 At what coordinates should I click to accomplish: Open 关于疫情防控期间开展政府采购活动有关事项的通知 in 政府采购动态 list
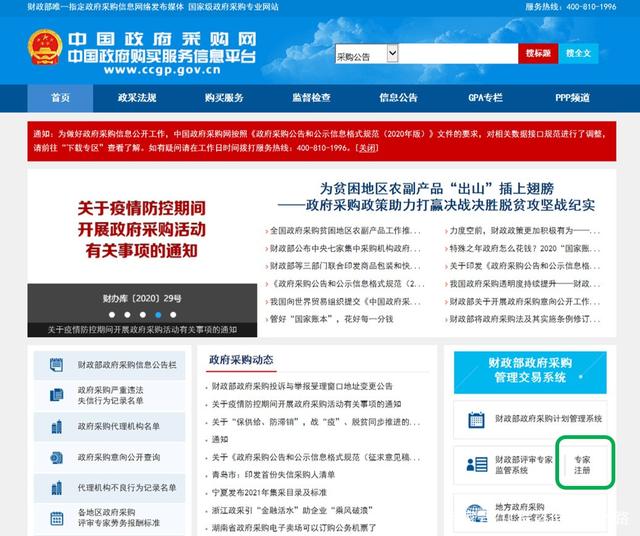pyautogui.click(x=306, y=404)
